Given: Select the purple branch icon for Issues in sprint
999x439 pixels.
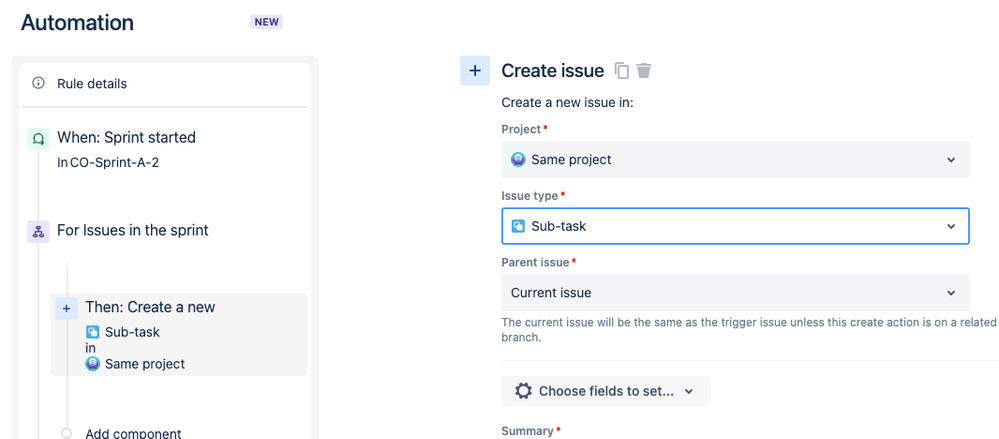Looking at the screenshot, I should (38, 232).
